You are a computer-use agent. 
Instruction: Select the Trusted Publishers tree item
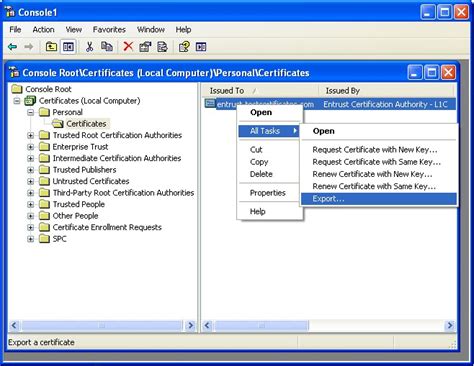pos(84,170)
